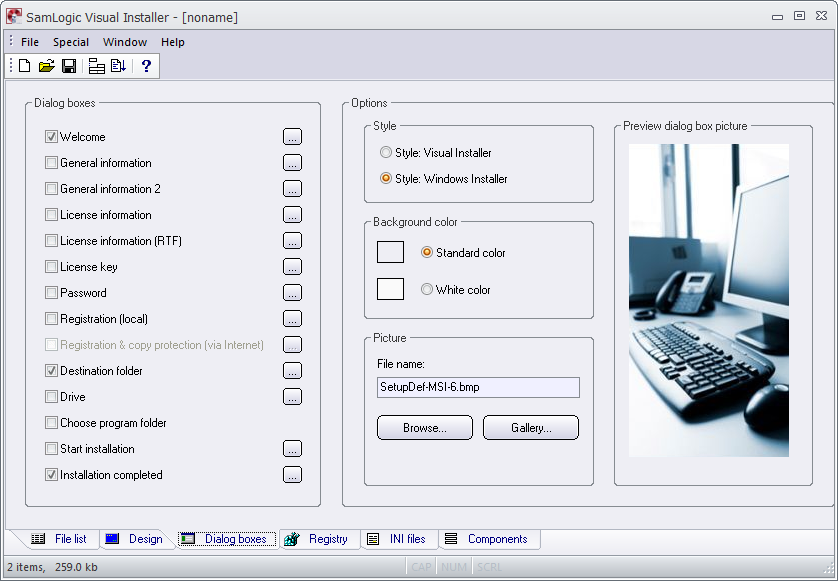Image resolution: width=838 pixels, height=581 pixels.
Task: Open settings button for Welcome dialog
Action: (292, 137)
